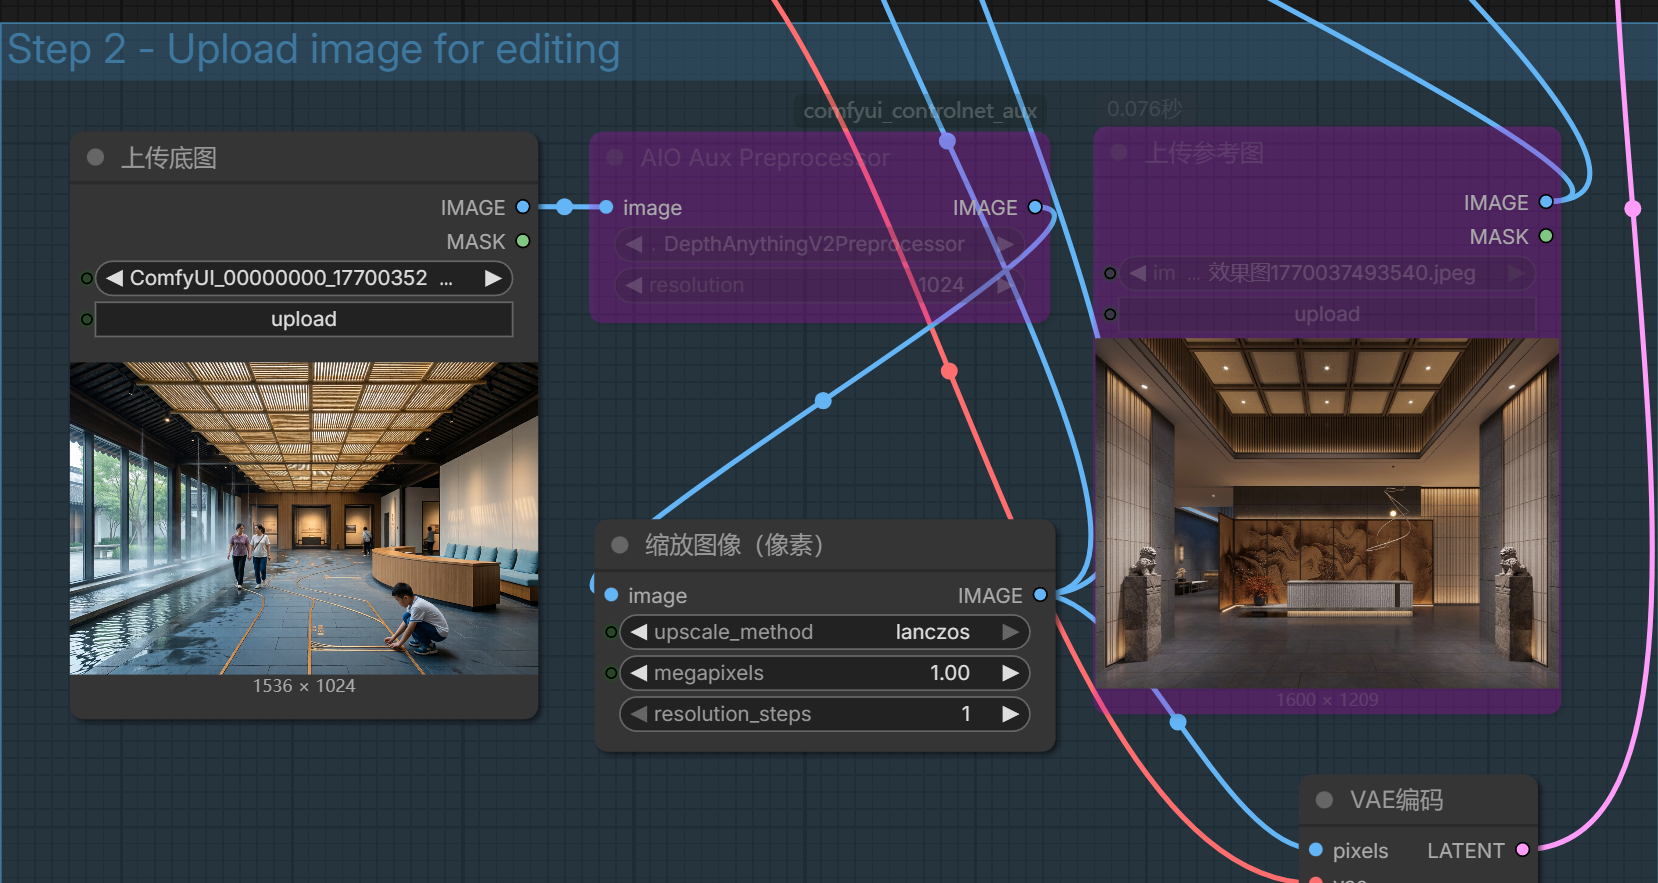Viewport: 1658px width, 883px height.
Task: Switch upscale_method to next option with right arrow
Action: pyautogui.click(x=1011, y=632)
